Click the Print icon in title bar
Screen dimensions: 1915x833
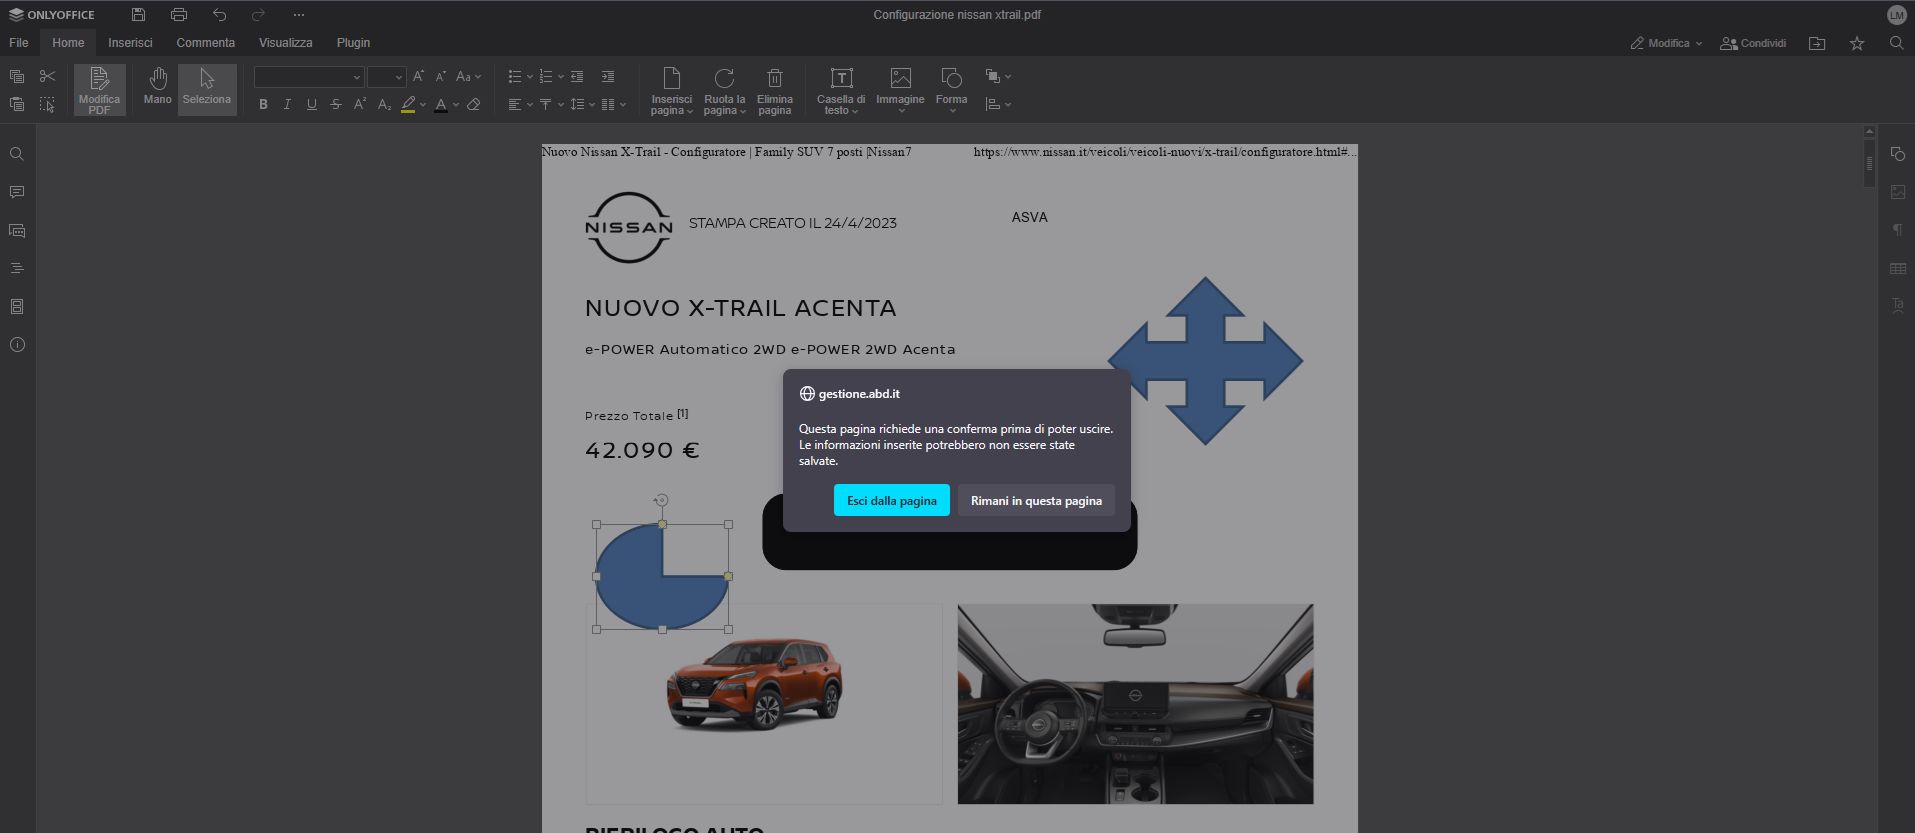pos(179,15)
